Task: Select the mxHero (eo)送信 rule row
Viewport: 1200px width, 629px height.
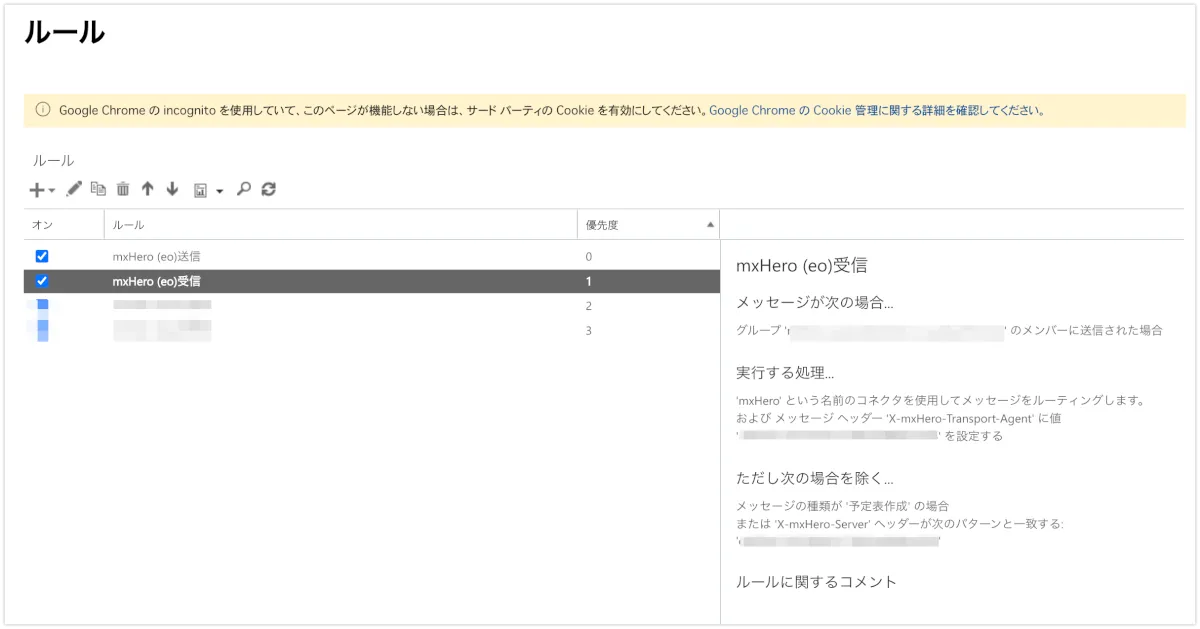Action: (371, 256)
